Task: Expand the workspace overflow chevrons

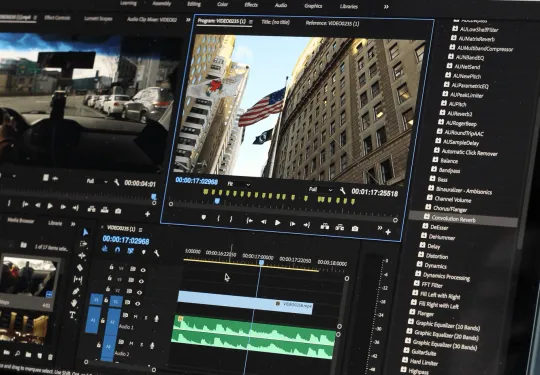Action: tap(386, 7)
